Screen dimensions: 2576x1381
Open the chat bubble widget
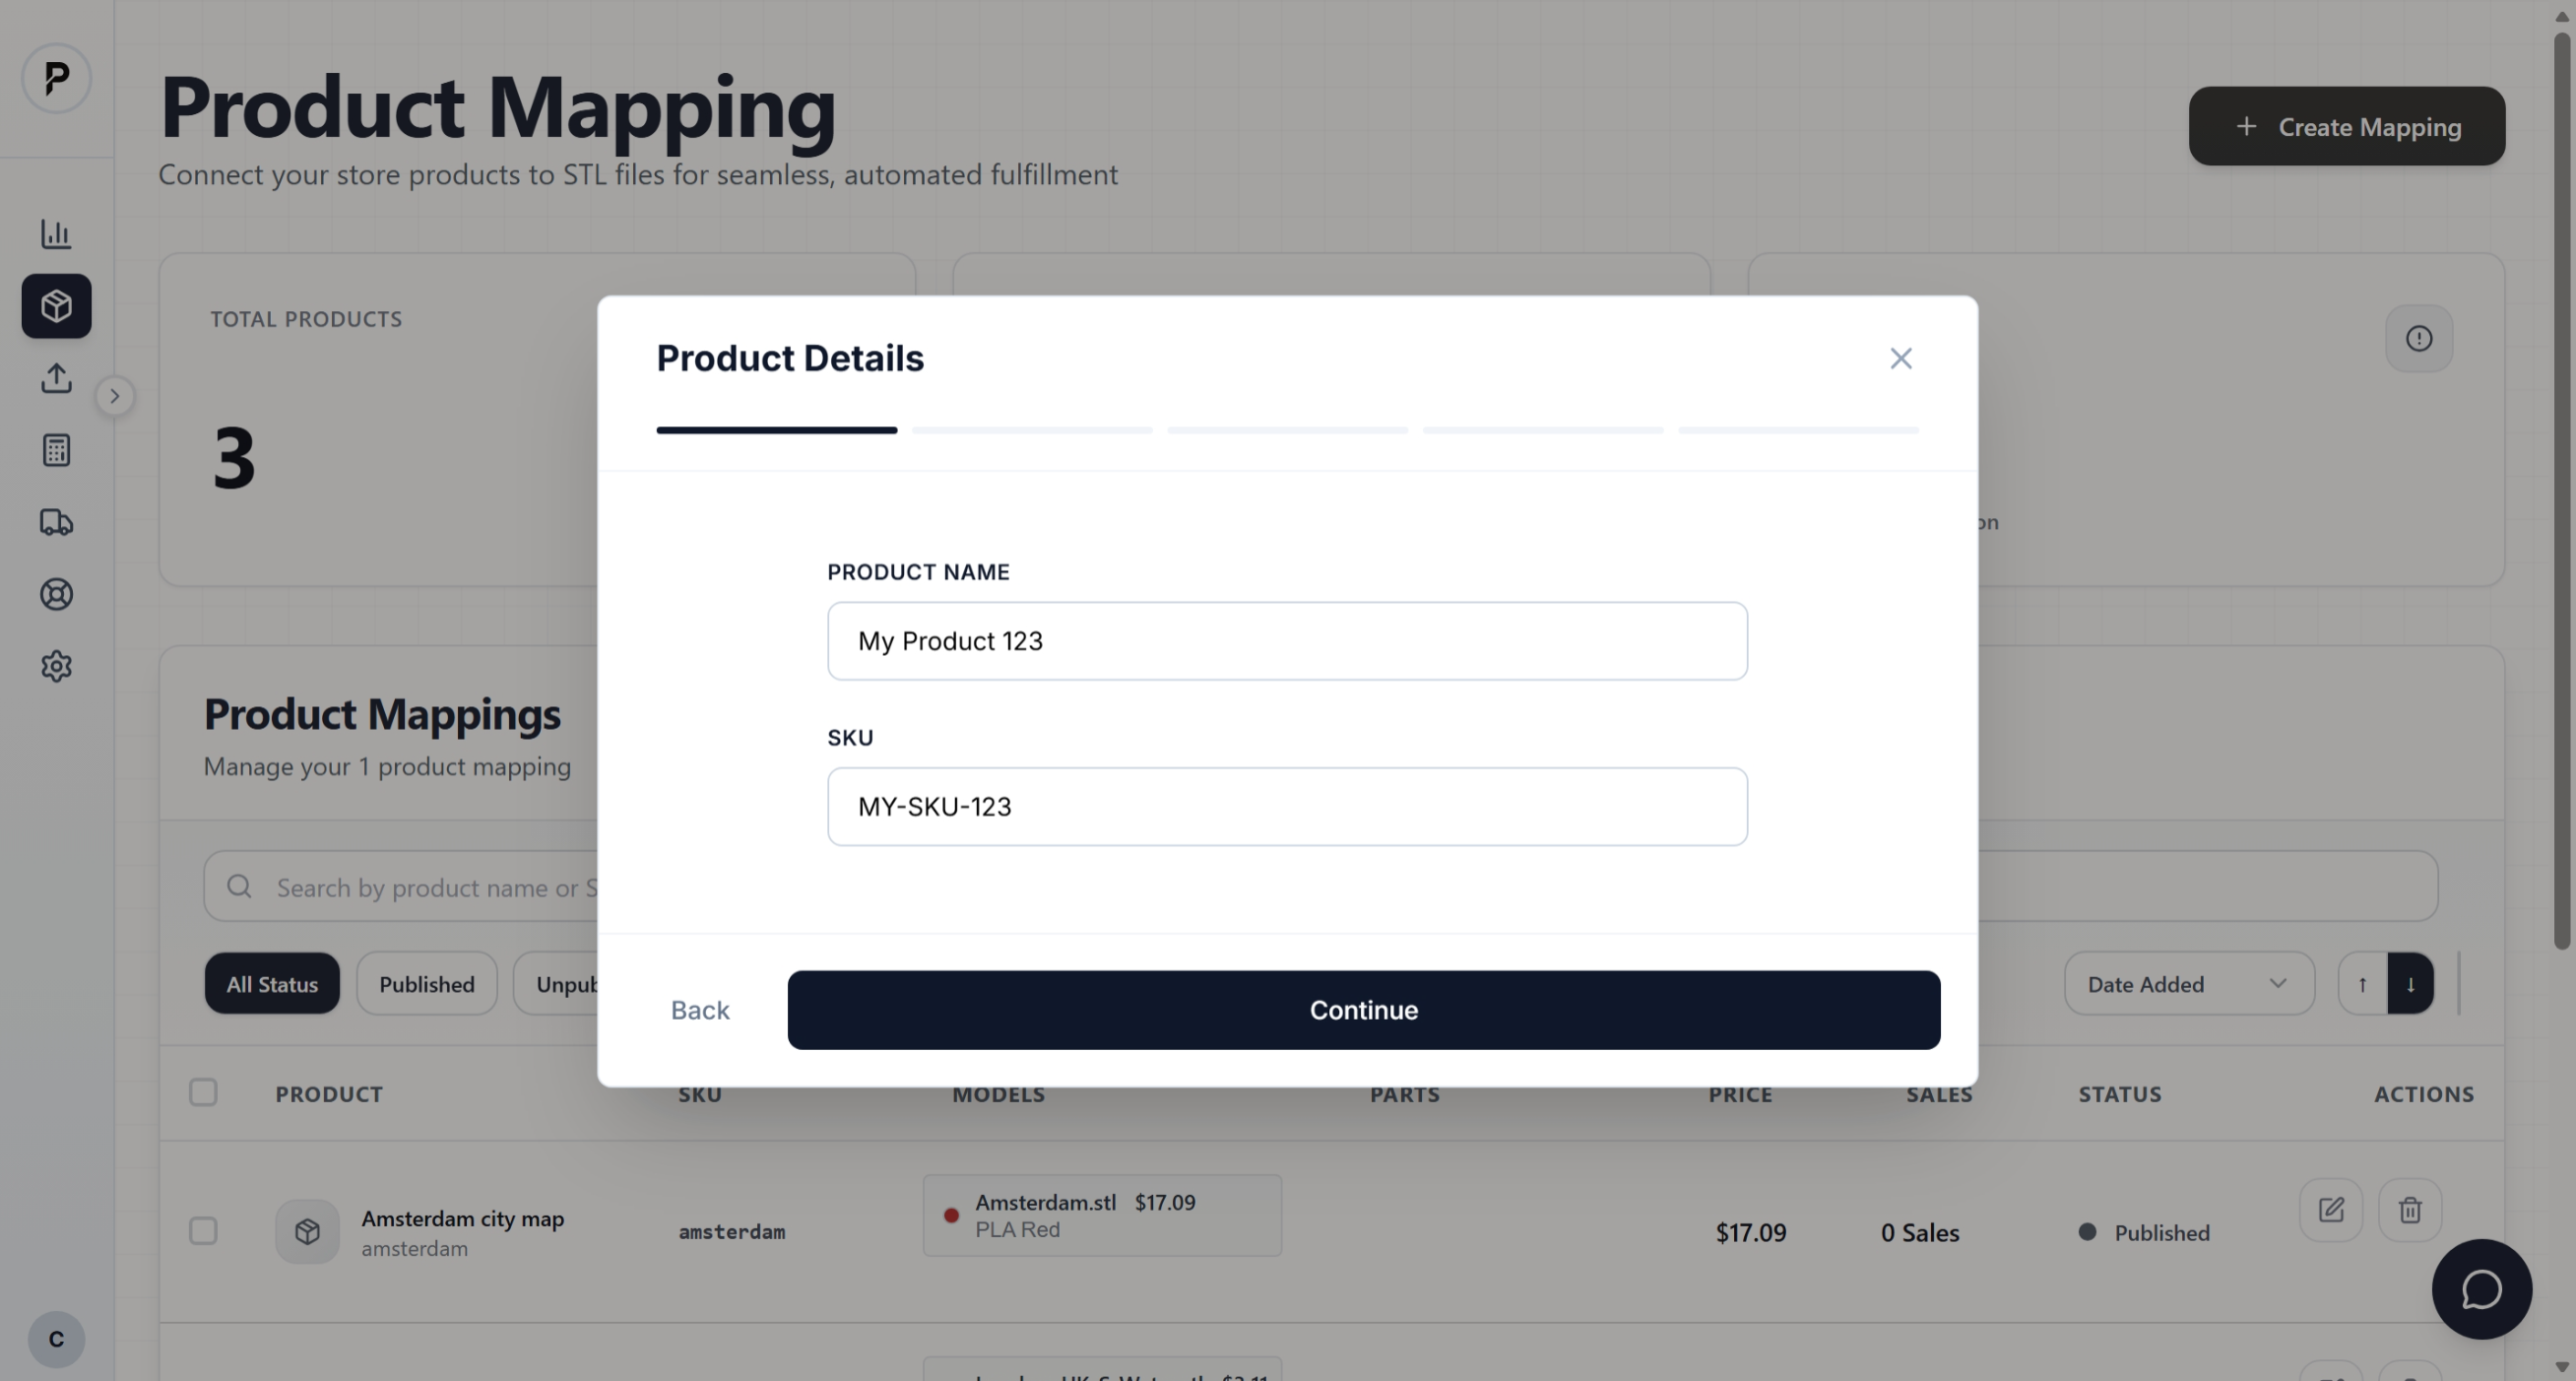[2481, 1289]
